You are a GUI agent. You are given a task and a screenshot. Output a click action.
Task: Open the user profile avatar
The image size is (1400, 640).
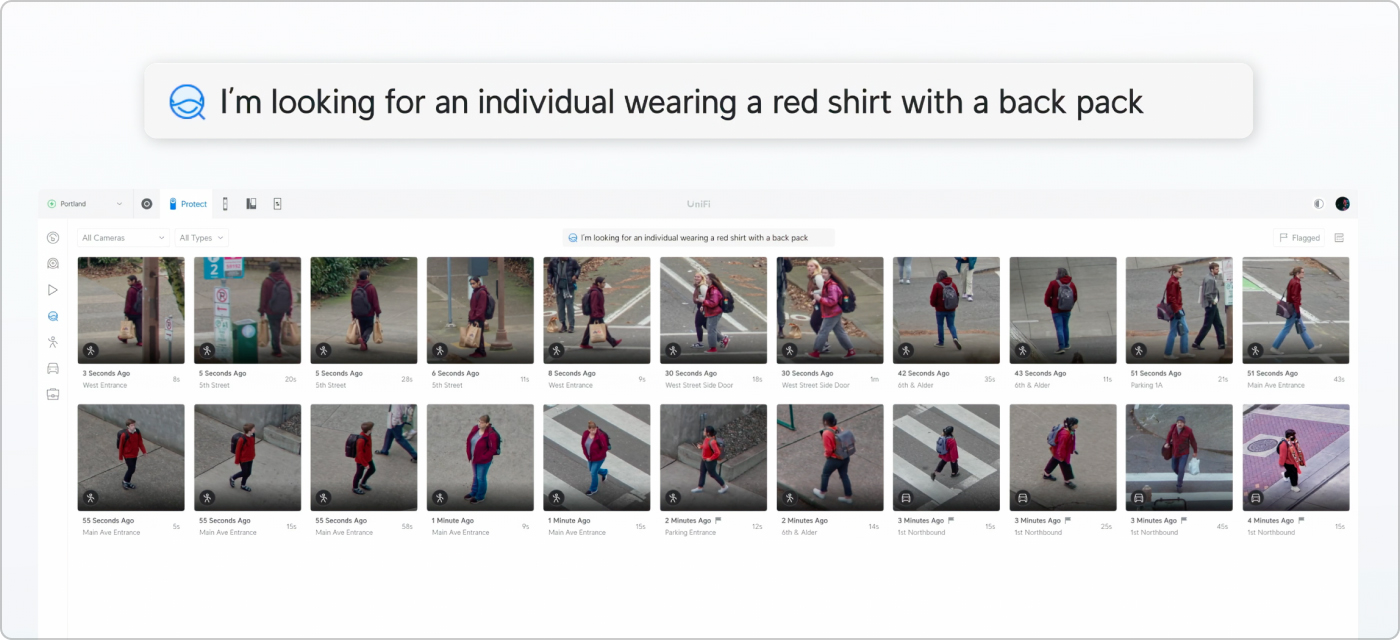coord(1342,204)
